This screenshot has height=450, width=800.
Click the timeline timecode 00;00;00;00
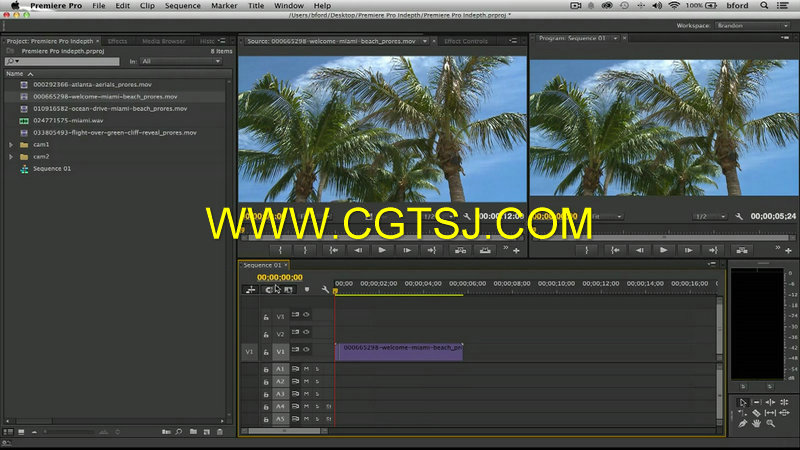(280, 278)
